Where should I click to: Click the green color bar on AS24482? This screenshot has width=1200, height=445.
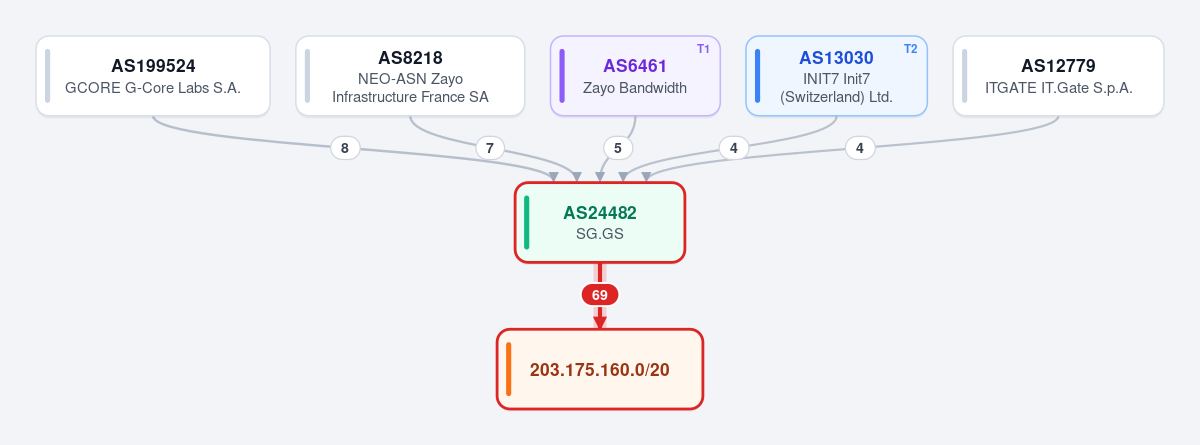[527, 222]
